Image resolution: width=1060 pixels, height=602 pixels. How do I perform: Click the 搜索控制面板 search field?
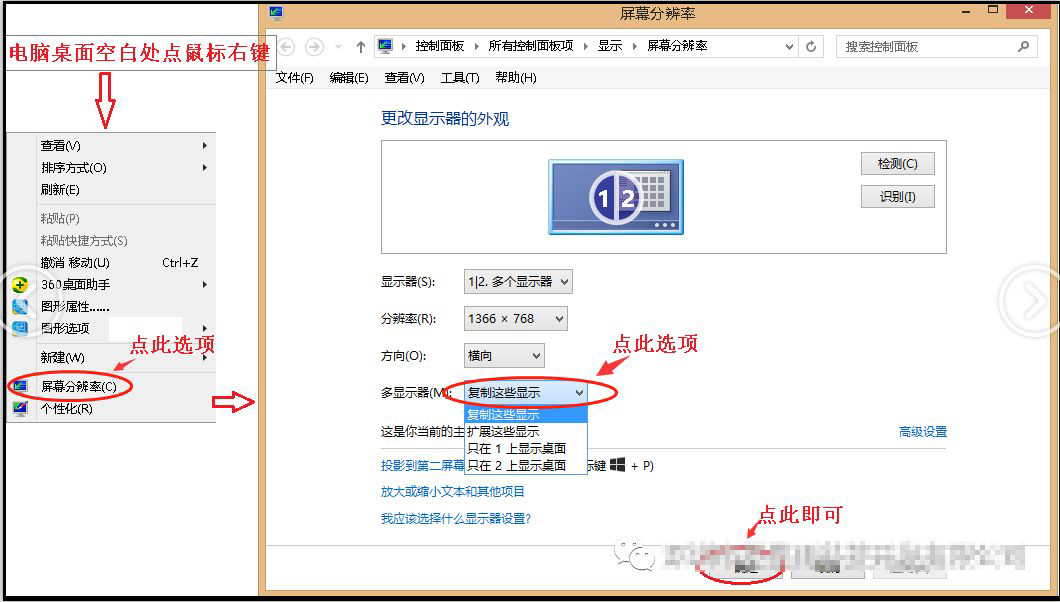tap(936, 47)
